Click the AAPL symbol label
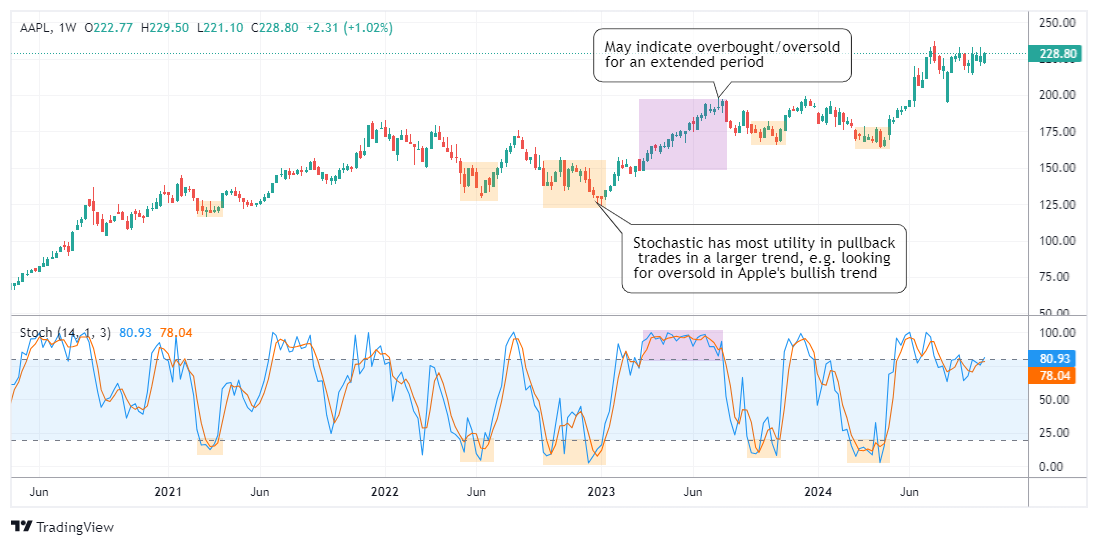 34,28
